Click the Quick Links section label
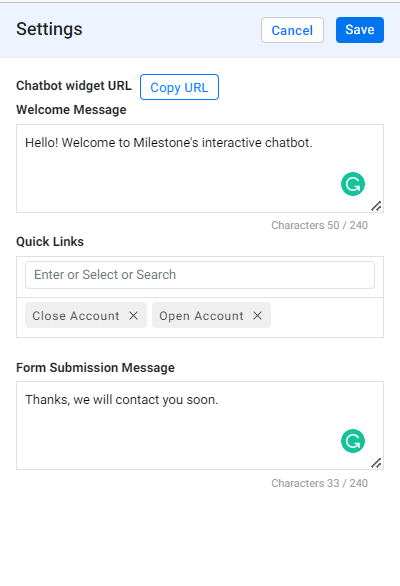This screenshot has height=586, width=400. (x=50, y=241)
